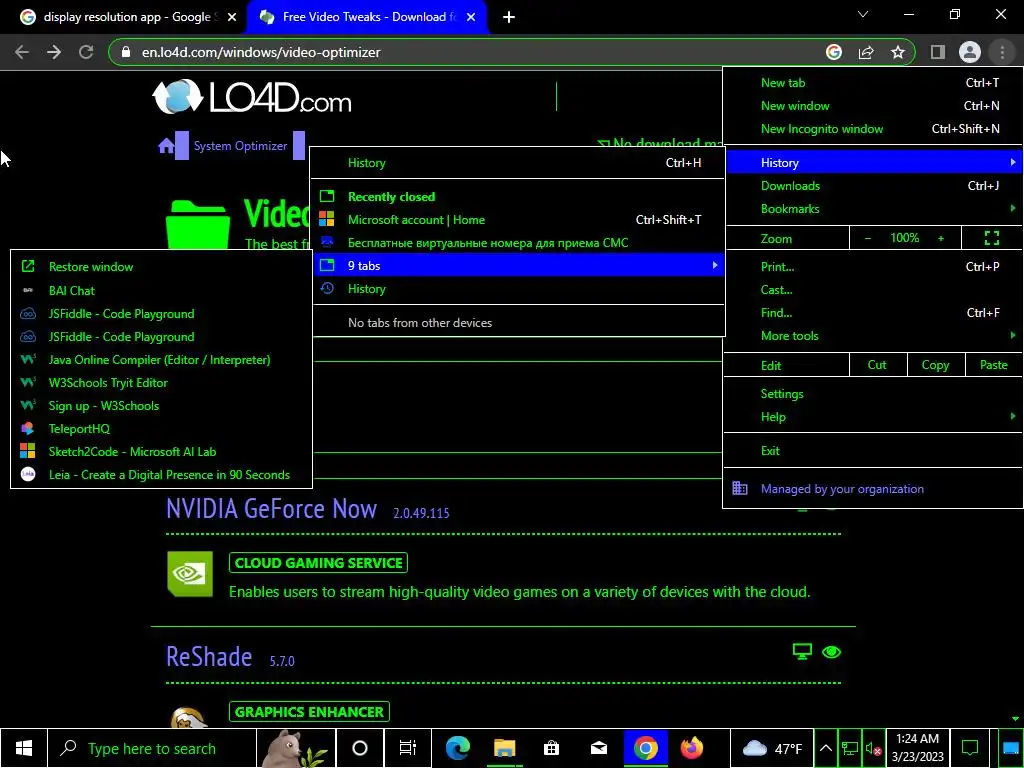The height and width of the screenshot is (768, 1024).
Task: Open the side panel icon
Action: click(938, 52)
